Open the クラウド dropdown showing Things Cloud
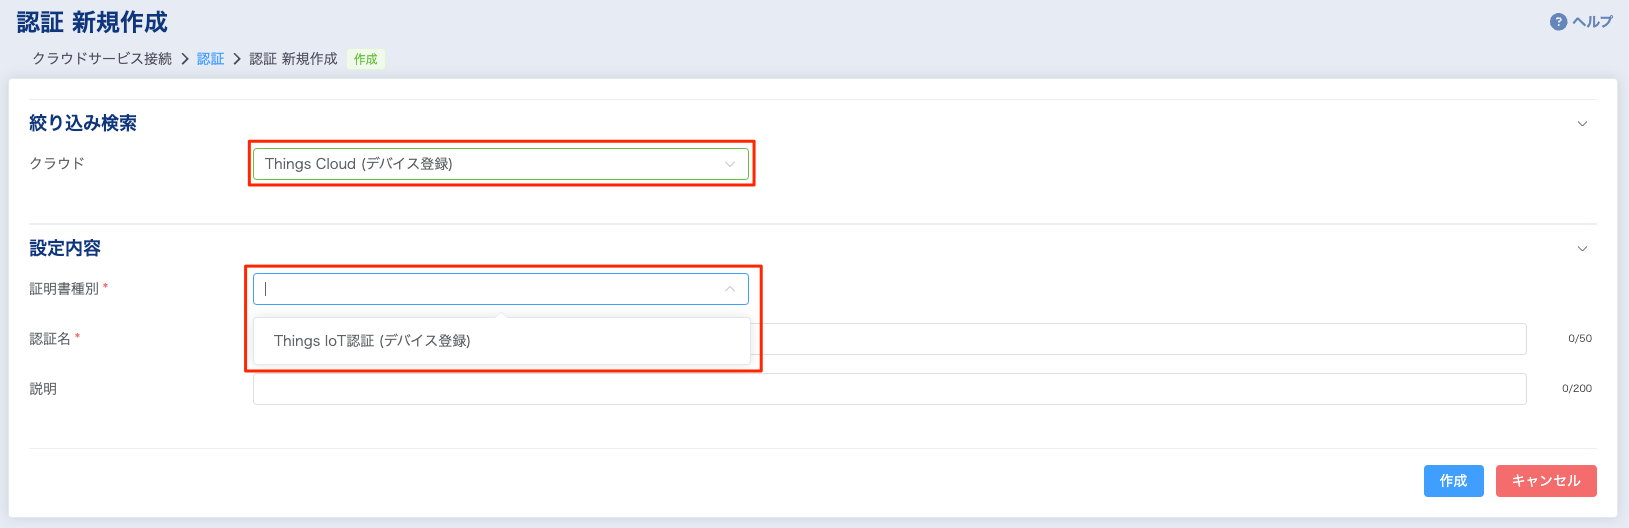The height and width of the screenshot is (528, 1629). click(490, 164)
